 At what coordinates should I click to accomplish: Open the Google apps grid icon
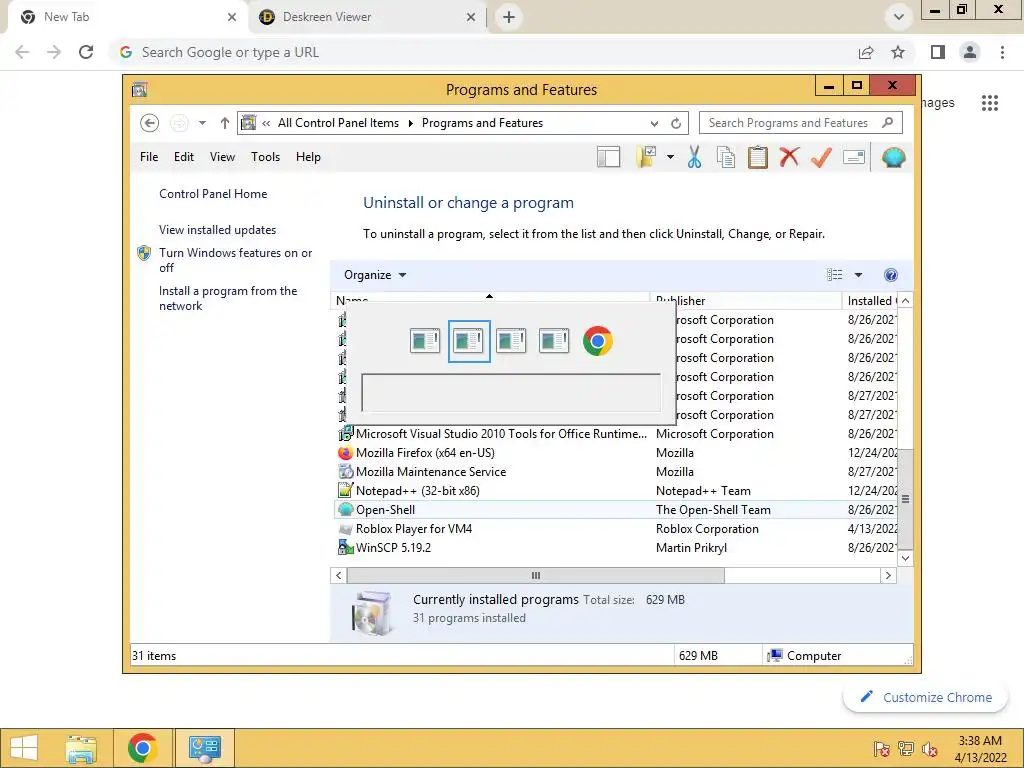(x=989, y=103)
